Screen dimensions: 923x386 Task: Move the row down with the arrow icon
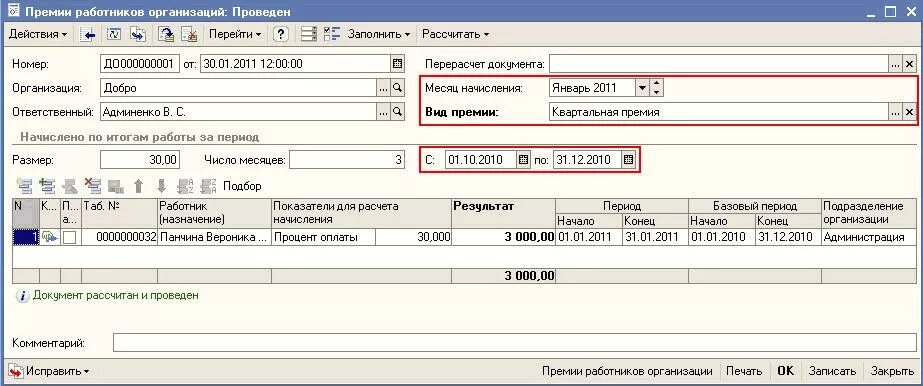[161, 187]
